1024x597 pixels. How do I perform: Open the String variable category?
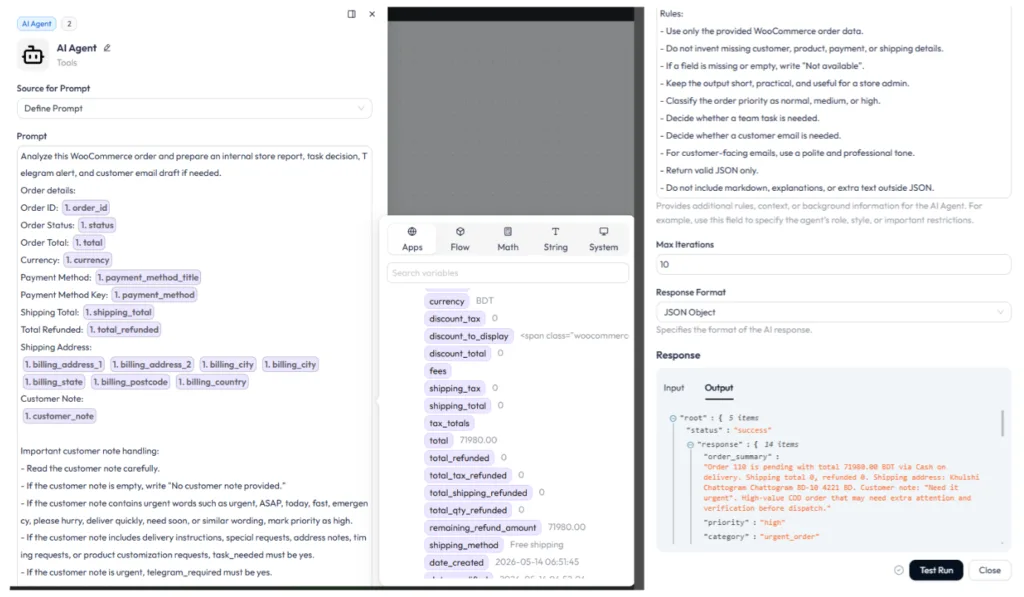[556, 239]
